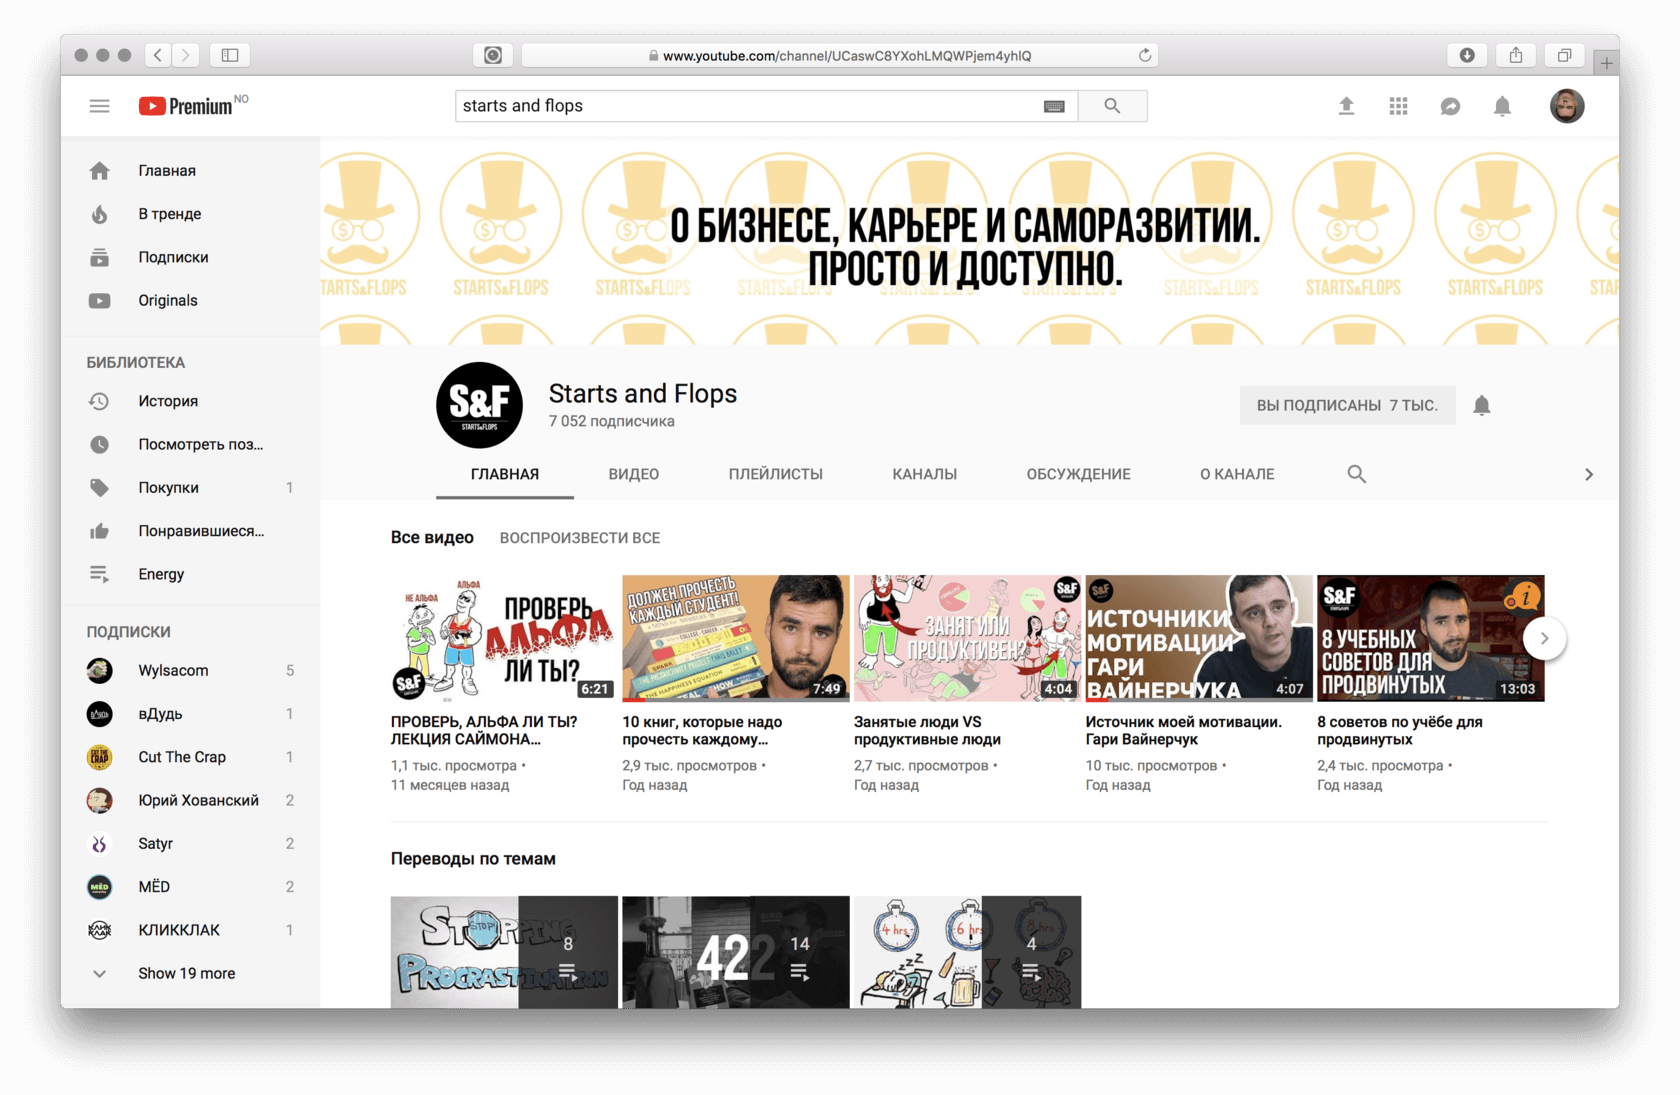
Task: Go to Главная in the sidebar
Action: pos(190,171)
